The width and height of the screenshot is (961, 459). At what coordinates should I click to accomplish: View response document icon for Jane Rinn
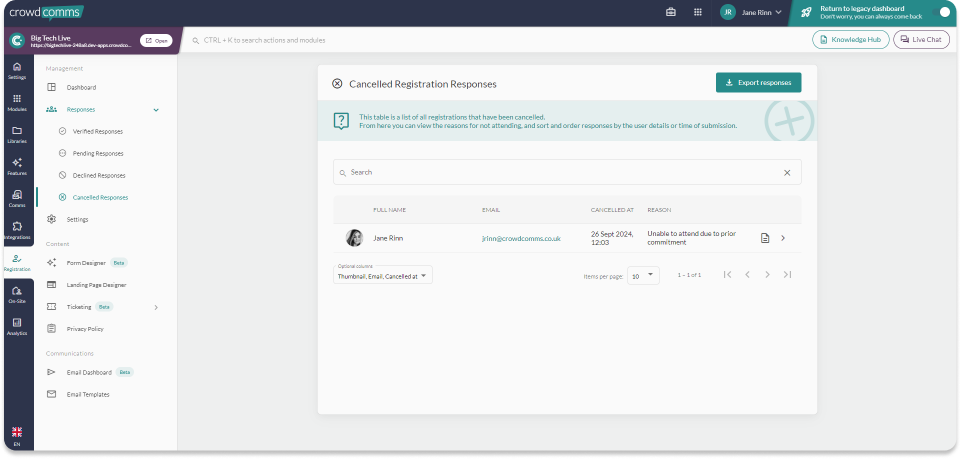(x=765, y=238)
